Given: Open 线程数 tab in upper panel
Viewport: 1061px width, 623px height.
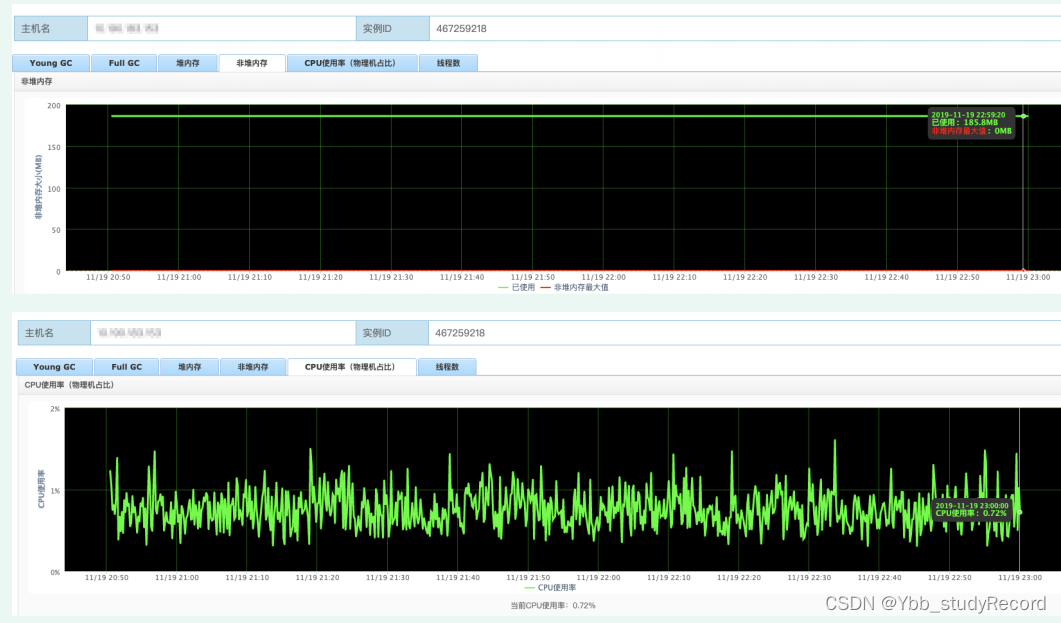Looking at the screenshot, I should [x=448, y=63].
